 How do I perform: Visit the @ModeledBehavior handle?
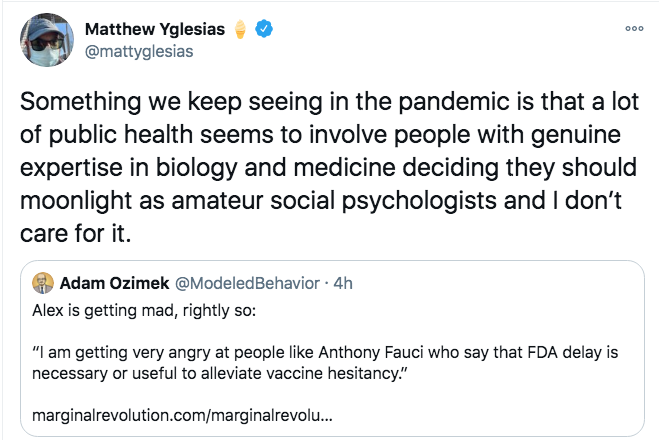coord(247,283)
